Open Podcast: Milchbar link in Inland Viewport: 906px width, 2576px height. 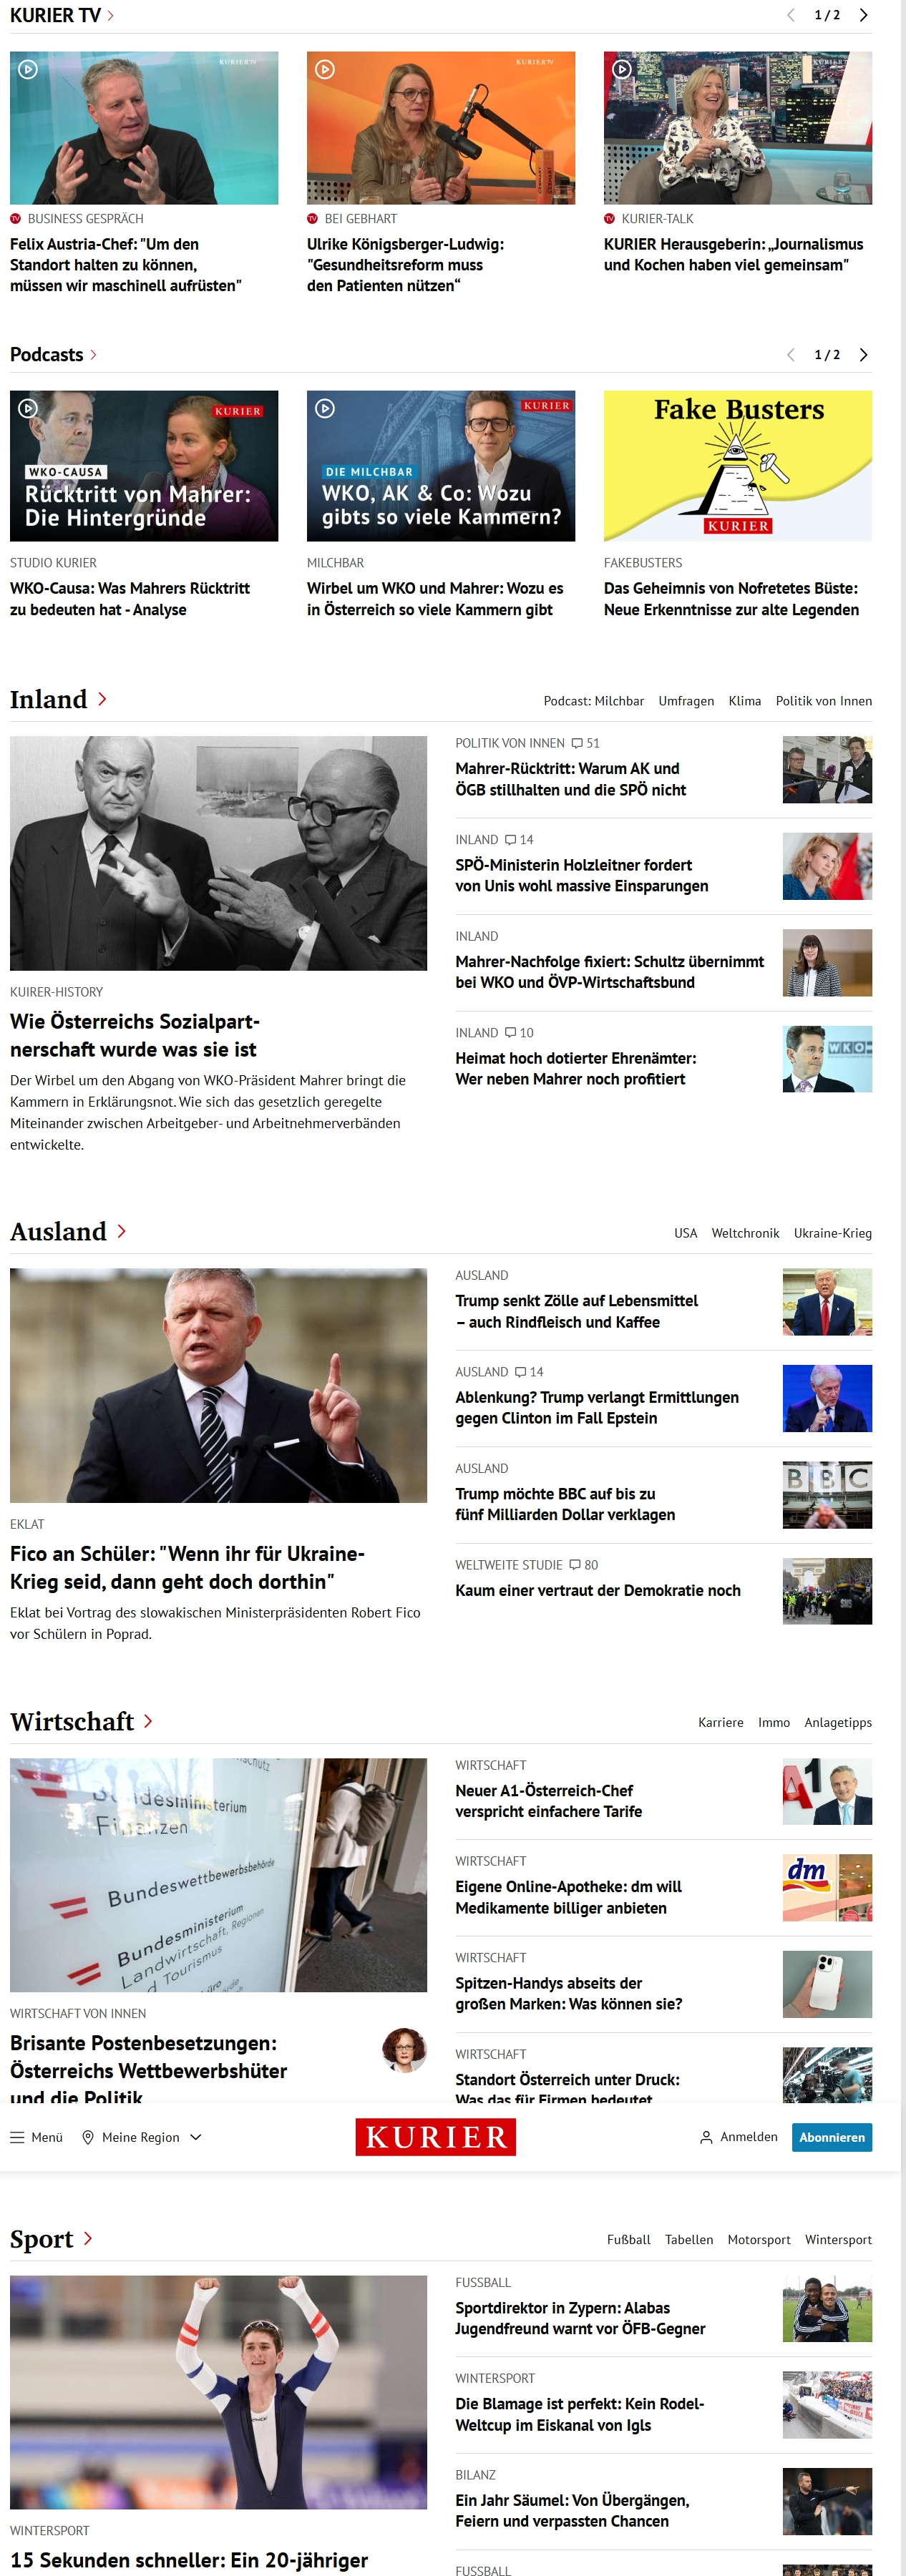tap(593, 701)
